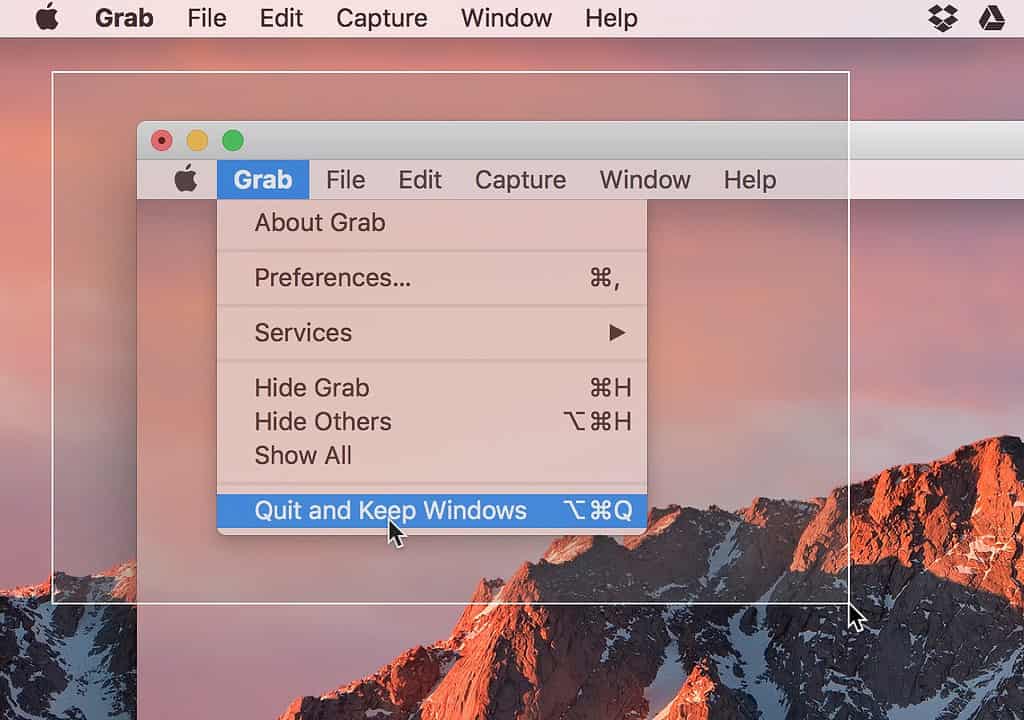Open Preferences… from the Grab menu

pos(432,278)
